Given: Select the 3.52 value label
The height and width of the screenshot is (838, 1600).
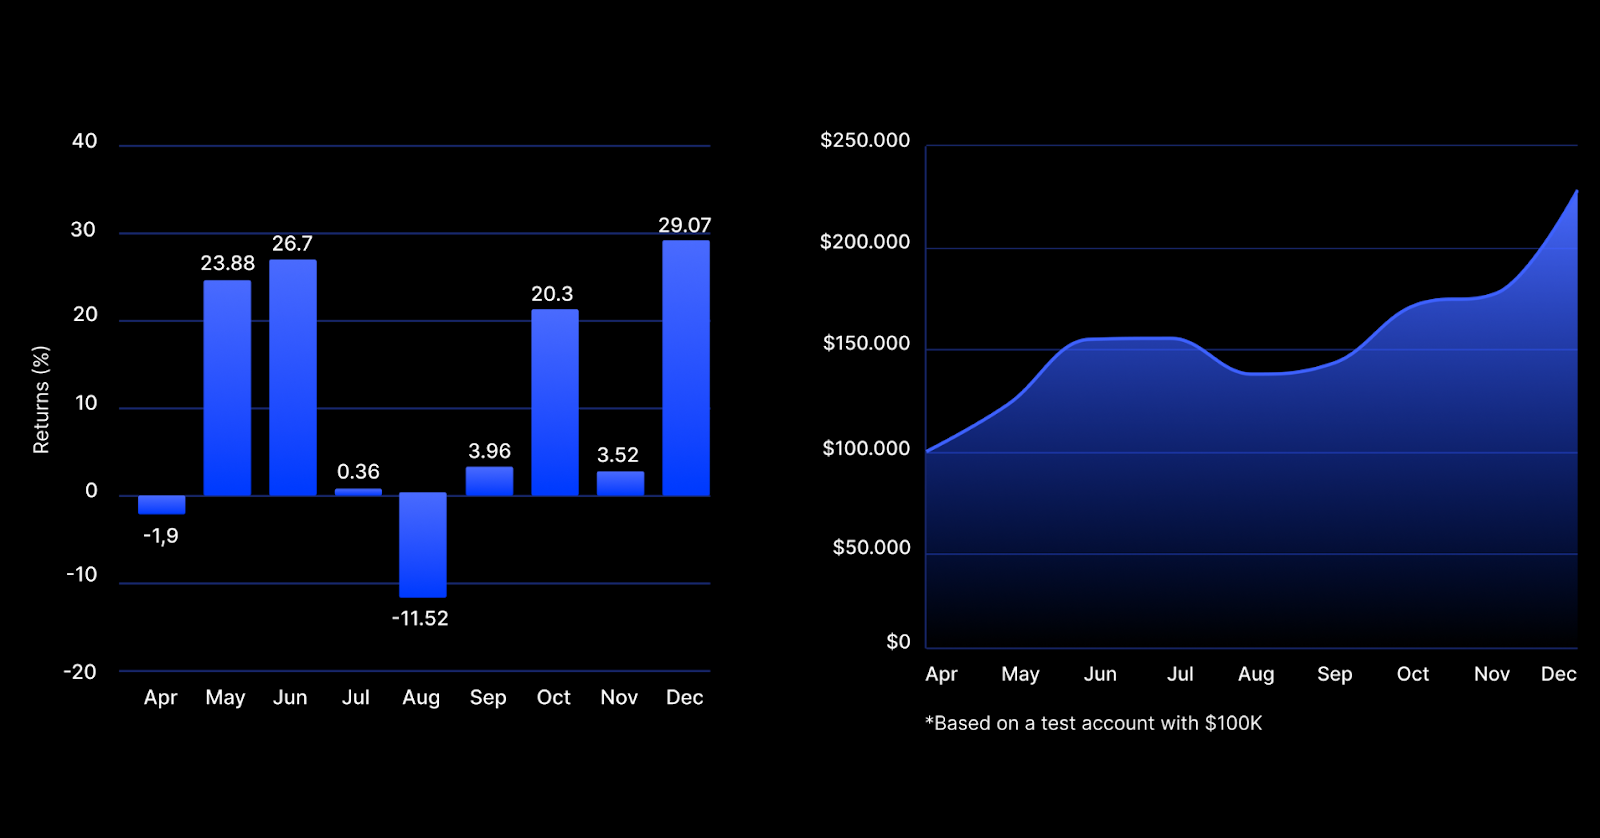Looking at the screenshot, I should [x=618, y=455].
